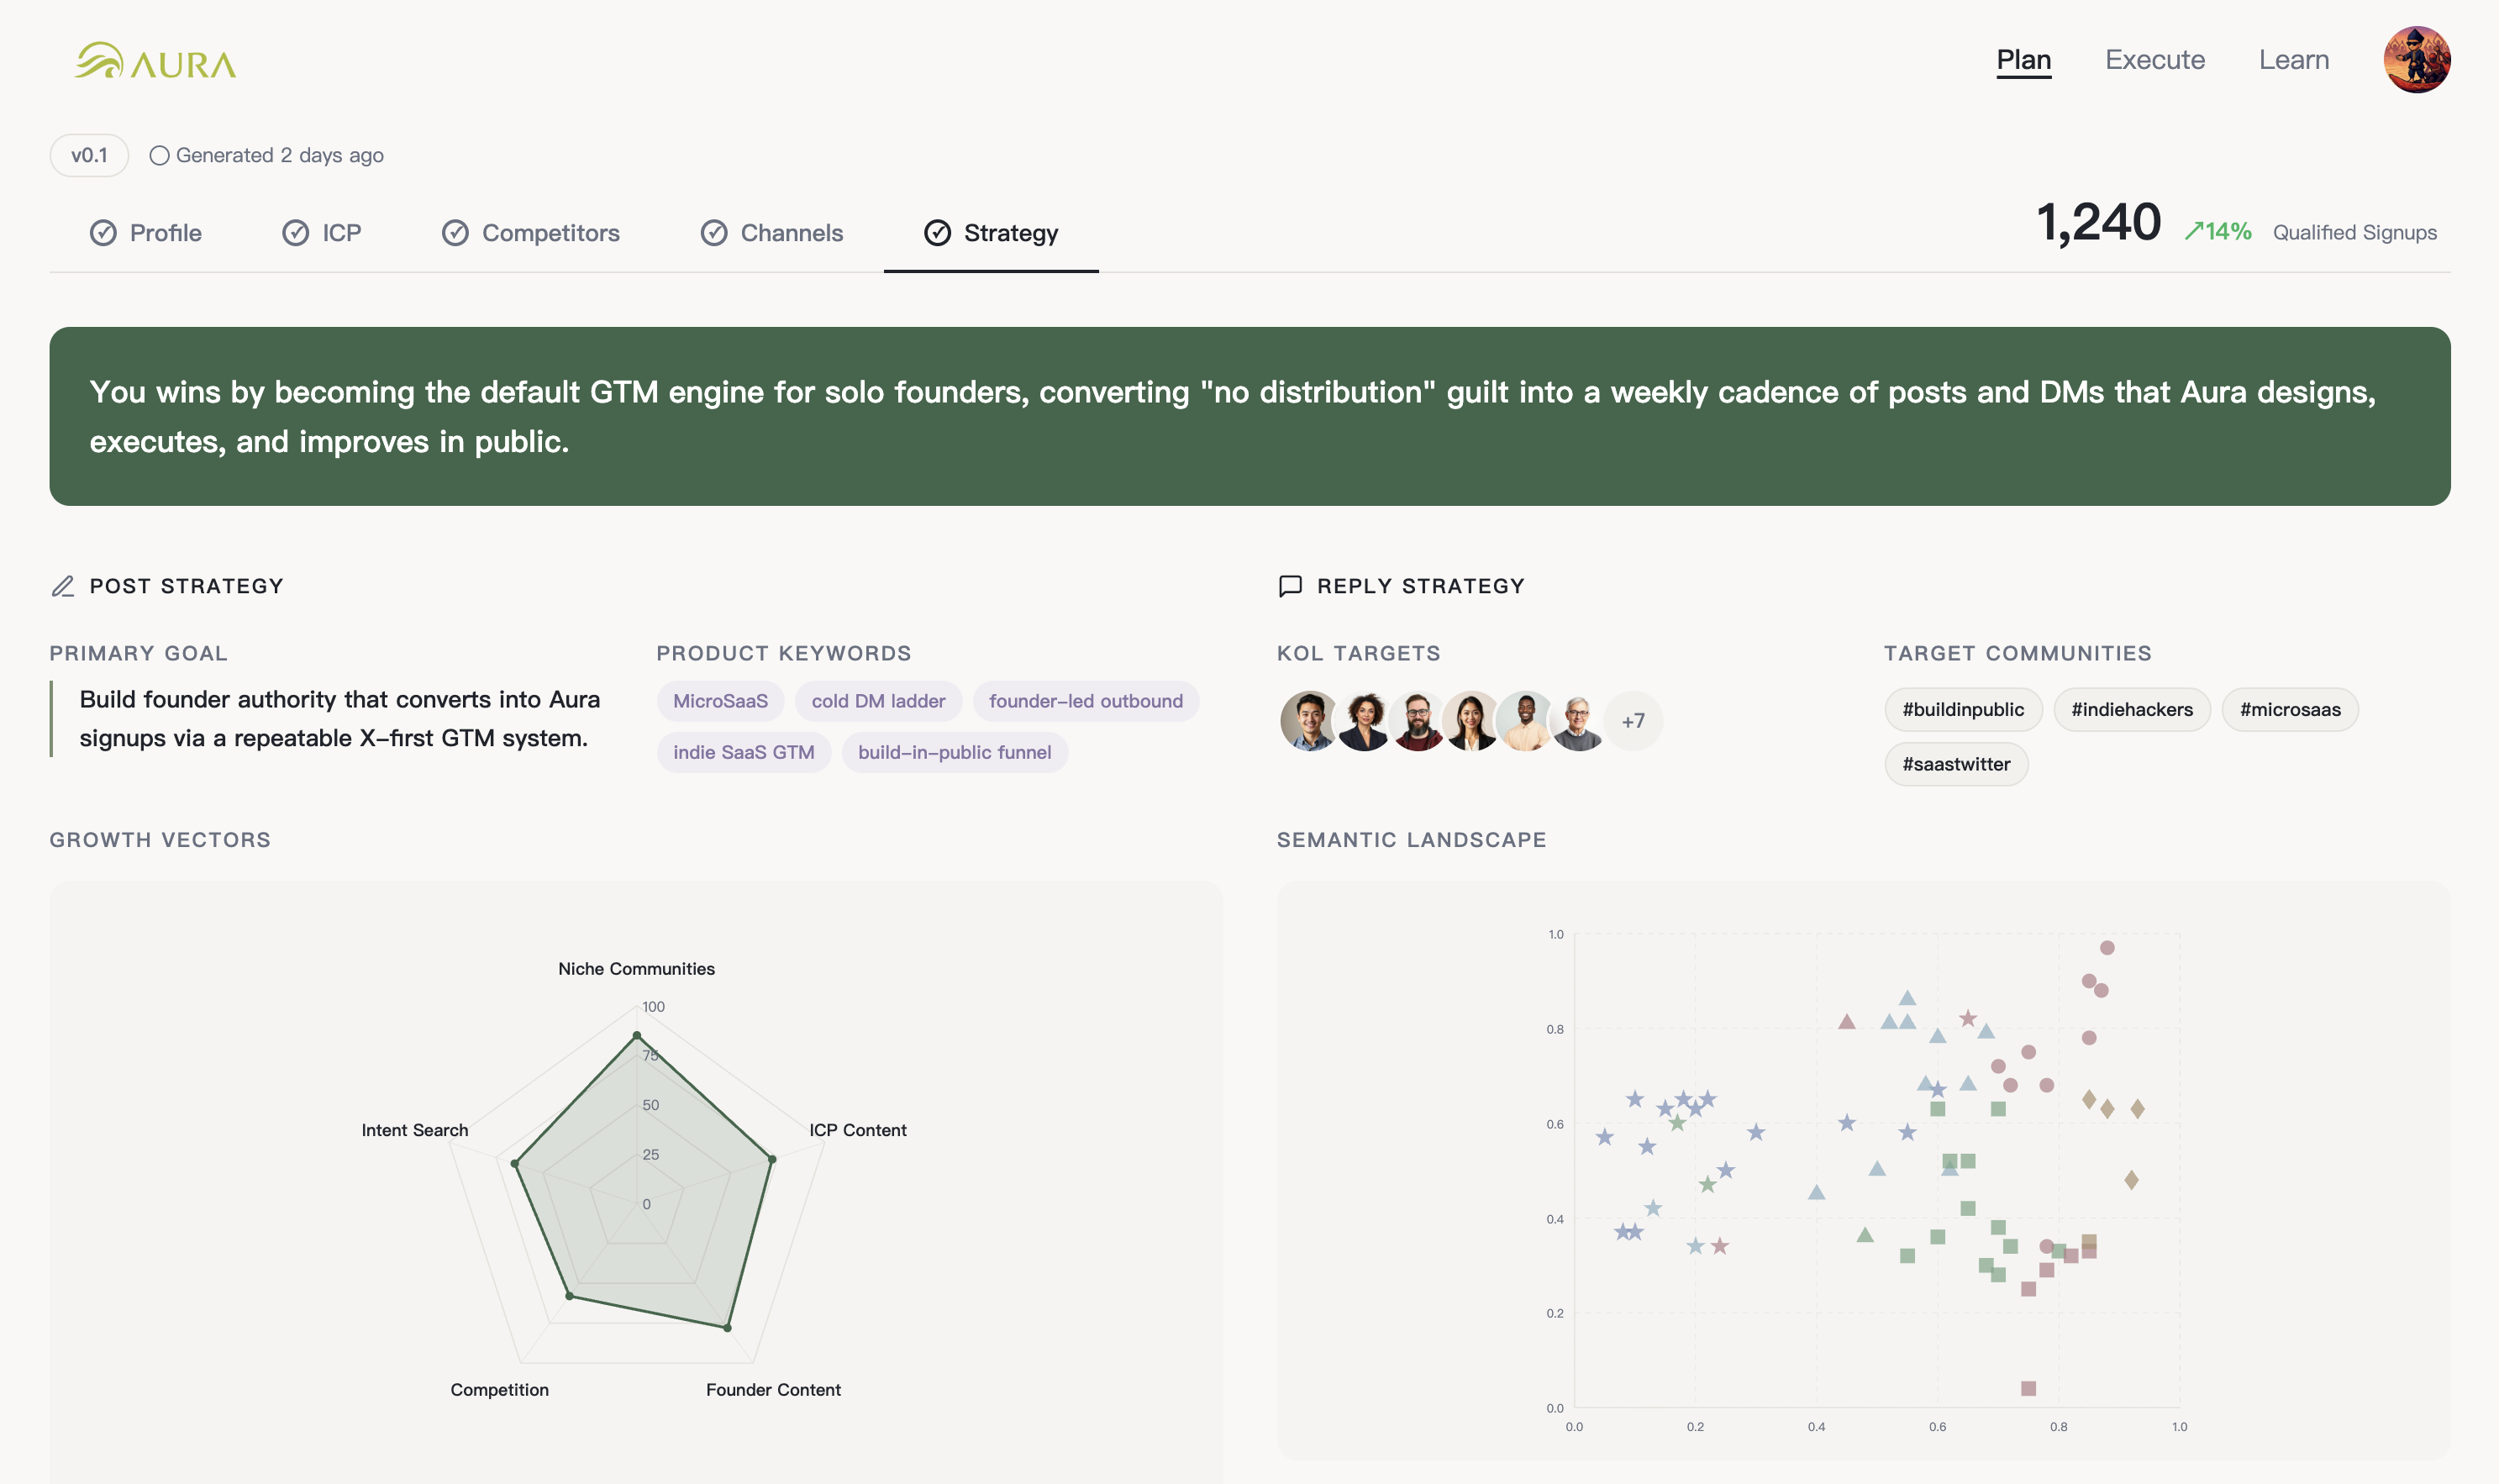Select the #indiehackers community tag
Screen dimensions: 2499x1484
(x=2131, y=710)
